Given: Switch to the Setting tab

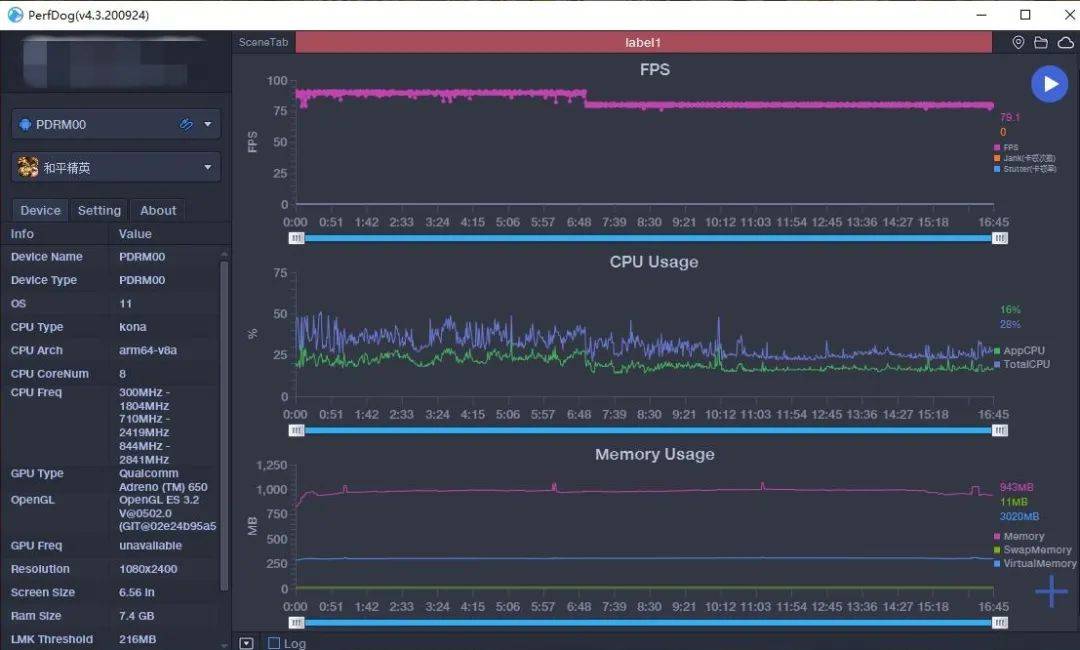Looking at the screenshot, I should 99,210.
